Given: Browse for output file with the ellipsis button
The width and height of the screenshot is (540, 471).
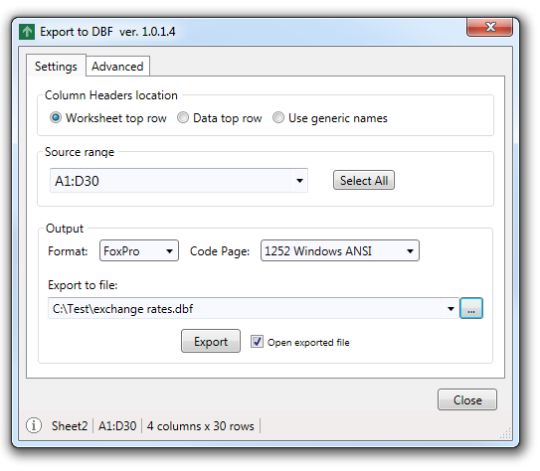Looking at the screenshot, I should [471, 308].
